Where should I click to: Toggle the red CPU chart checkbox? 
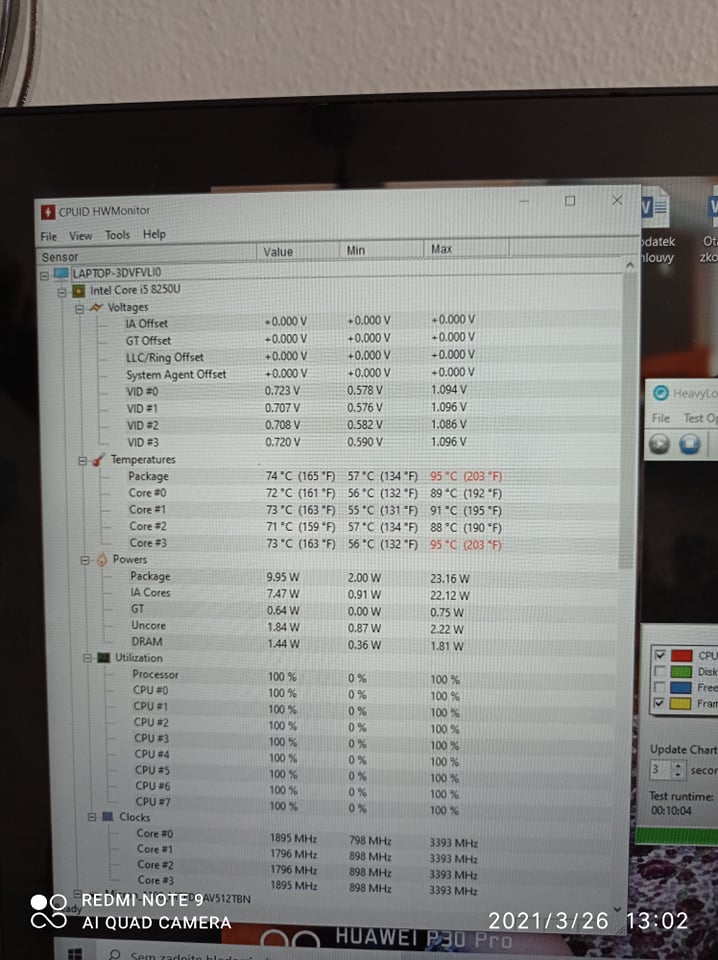[660, 656]
